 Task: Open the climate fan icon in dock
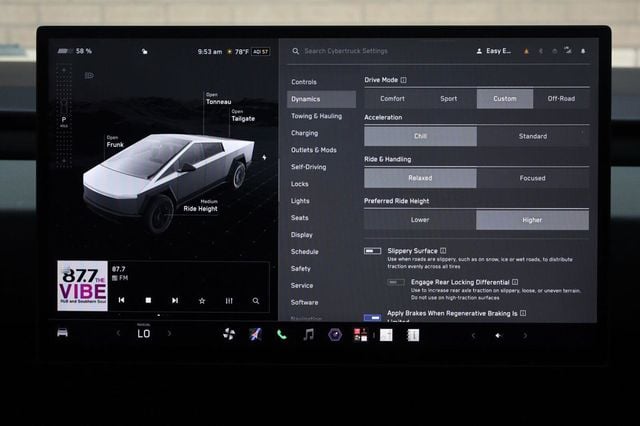[x=229, y=335]
